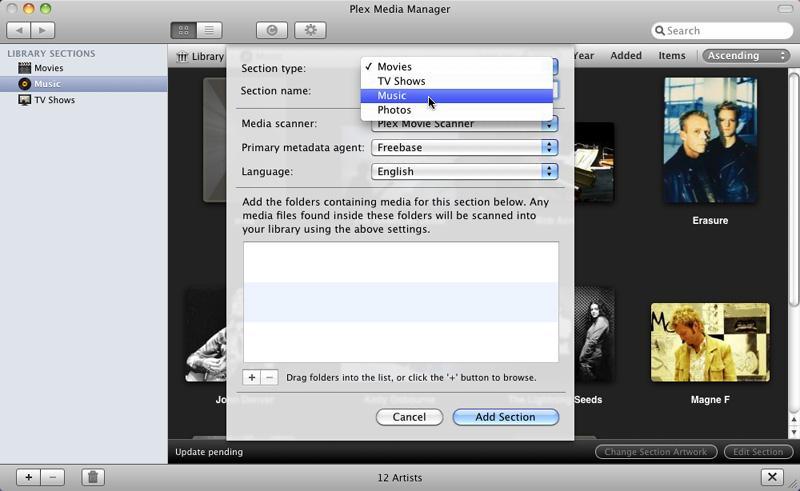The image size is (800, 491).
Task: Switch to list view icon
Action: 209,31
